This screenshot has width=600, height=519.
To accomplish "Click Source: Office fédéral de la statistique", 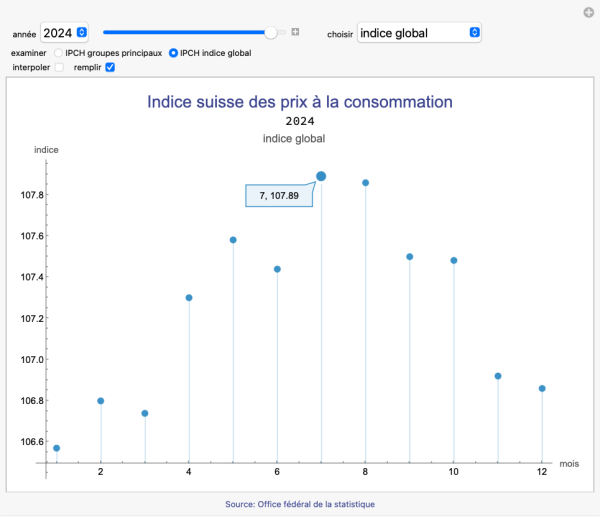I will [x=300, y=504].
